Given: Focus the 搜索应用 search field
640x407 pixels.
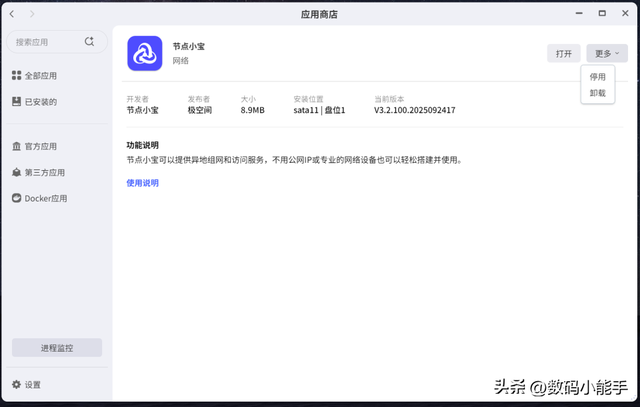Looking at the screenshot, I should (57, 42).
